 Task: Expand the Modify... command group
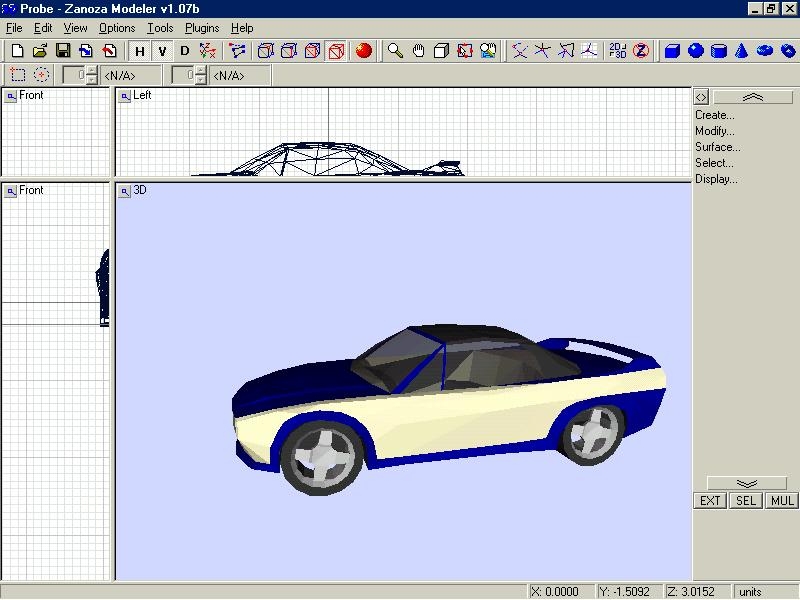point(714,131)
